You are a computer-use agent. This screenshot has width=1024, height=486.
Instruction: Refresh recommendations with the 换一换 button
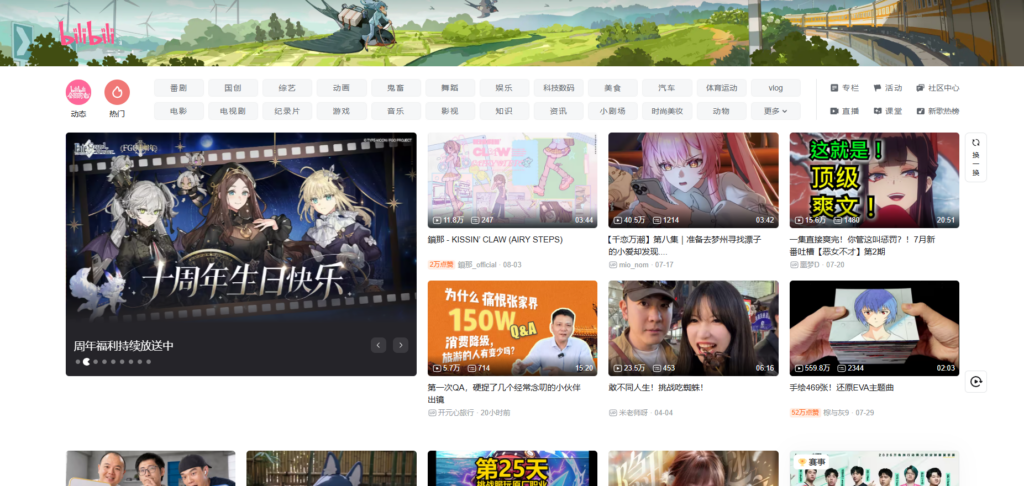click(x=976, y=157)
